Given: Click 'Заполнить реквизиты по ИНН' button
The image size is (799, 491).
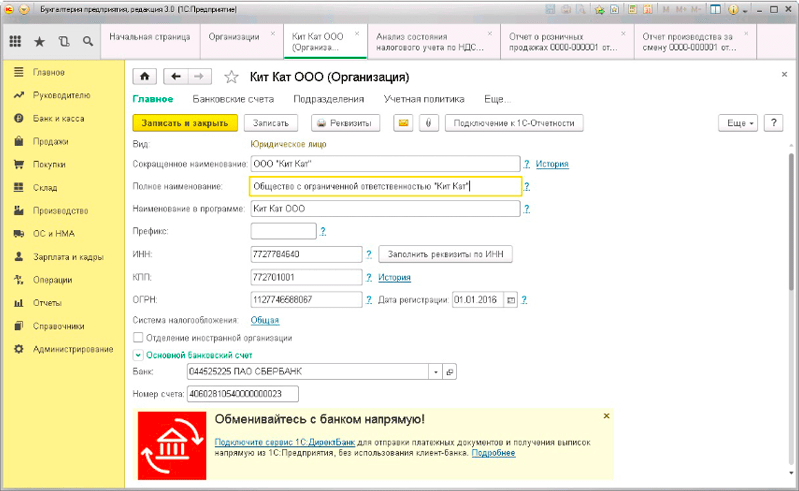Looking at the screenshot, I should (x=444, y=255).
